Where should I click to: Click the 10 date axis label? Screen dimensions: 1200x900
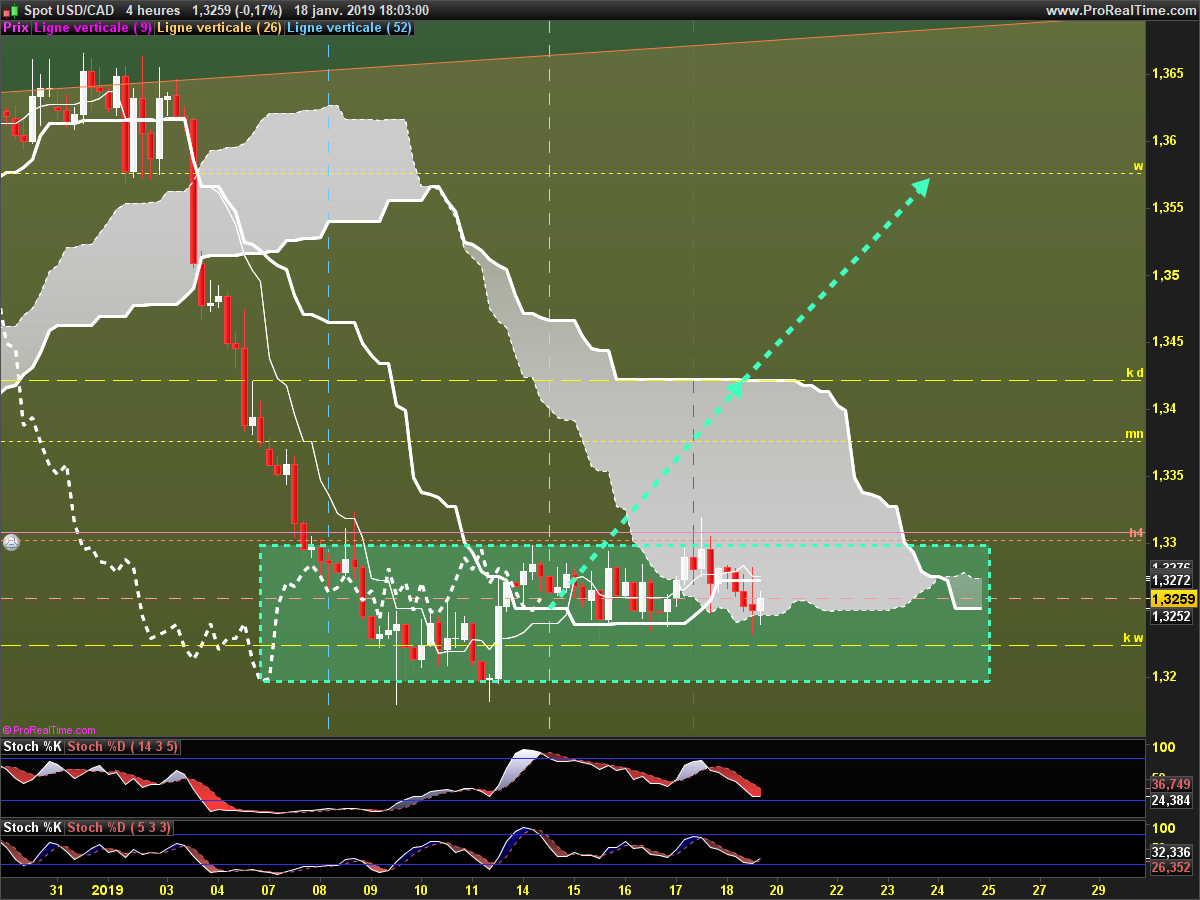coord(421,889)
